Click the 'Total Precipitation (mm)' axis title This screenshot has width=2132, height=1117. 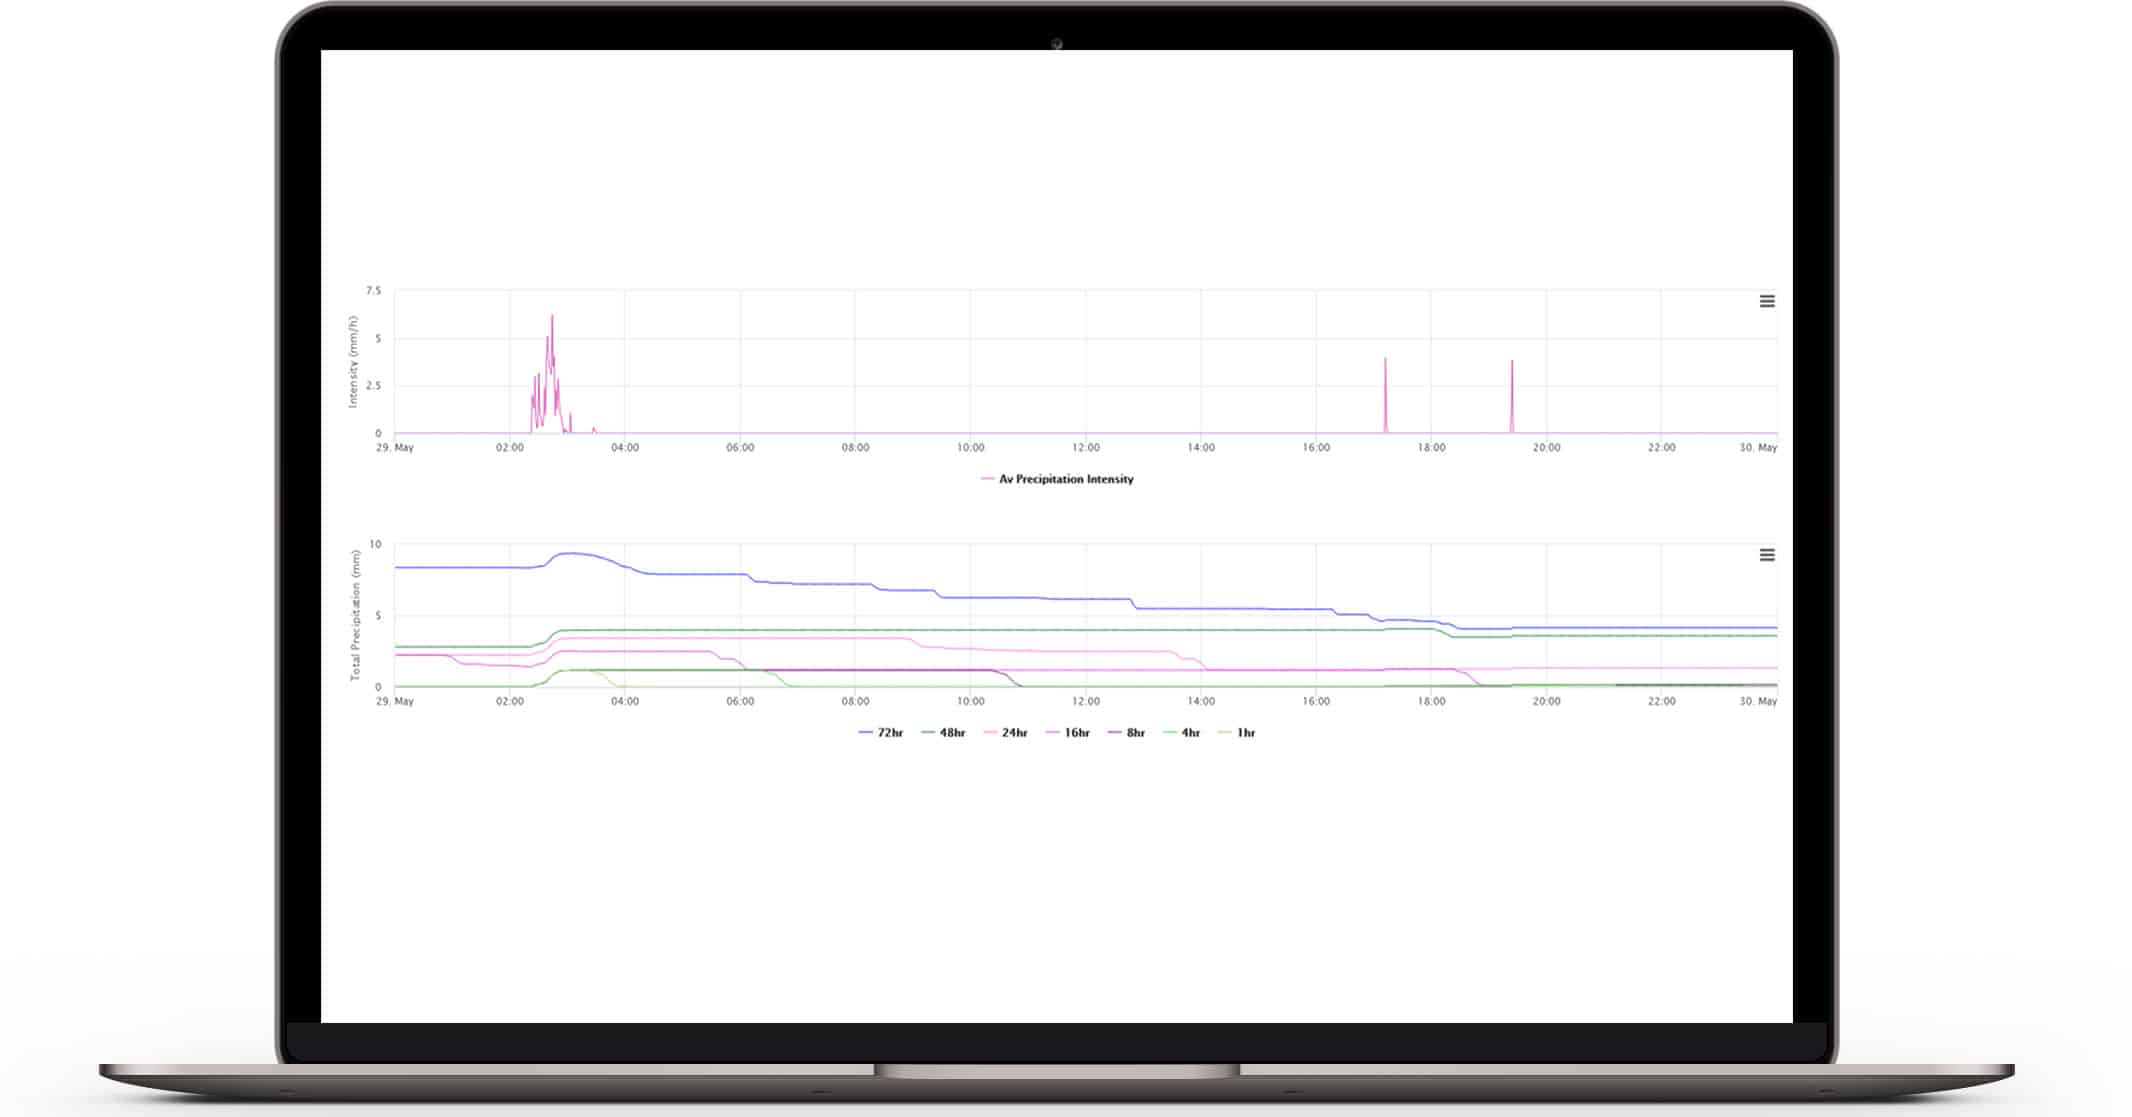pos(355,615)
